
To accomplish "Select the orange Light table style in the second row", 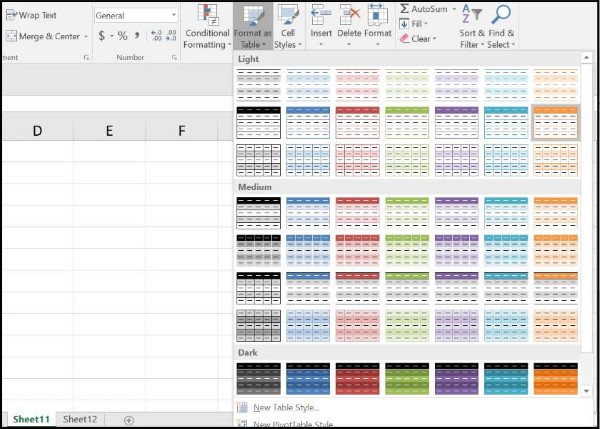I will coord(556,122).
